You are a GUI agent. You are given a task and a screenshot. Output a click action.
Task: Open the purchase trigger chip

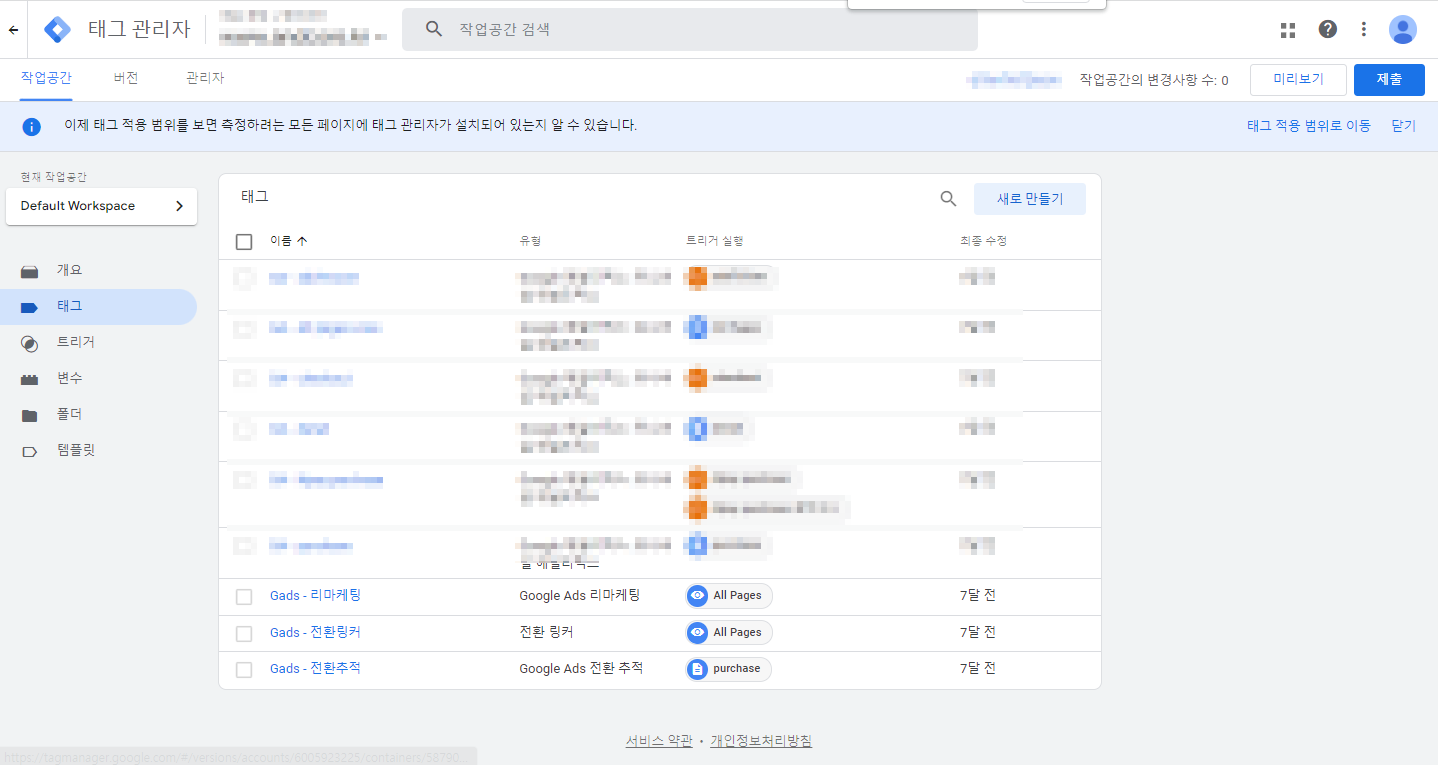point(728,669)
